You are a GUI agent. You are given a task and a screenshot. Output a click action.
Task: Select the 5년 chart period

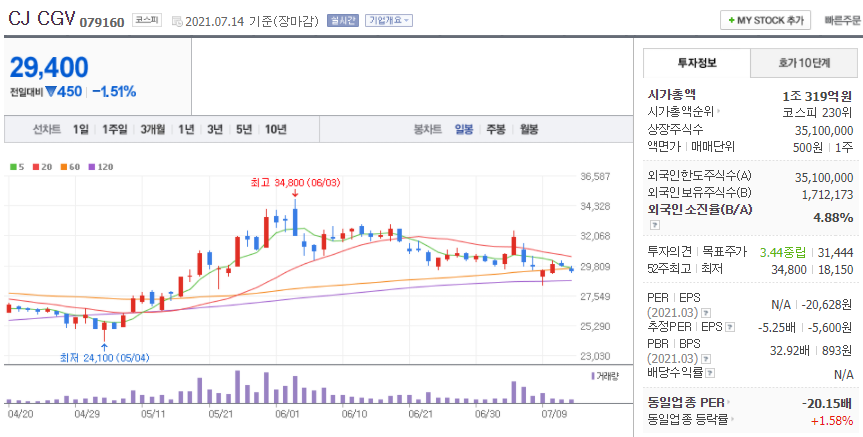click(x=244, y=129)
